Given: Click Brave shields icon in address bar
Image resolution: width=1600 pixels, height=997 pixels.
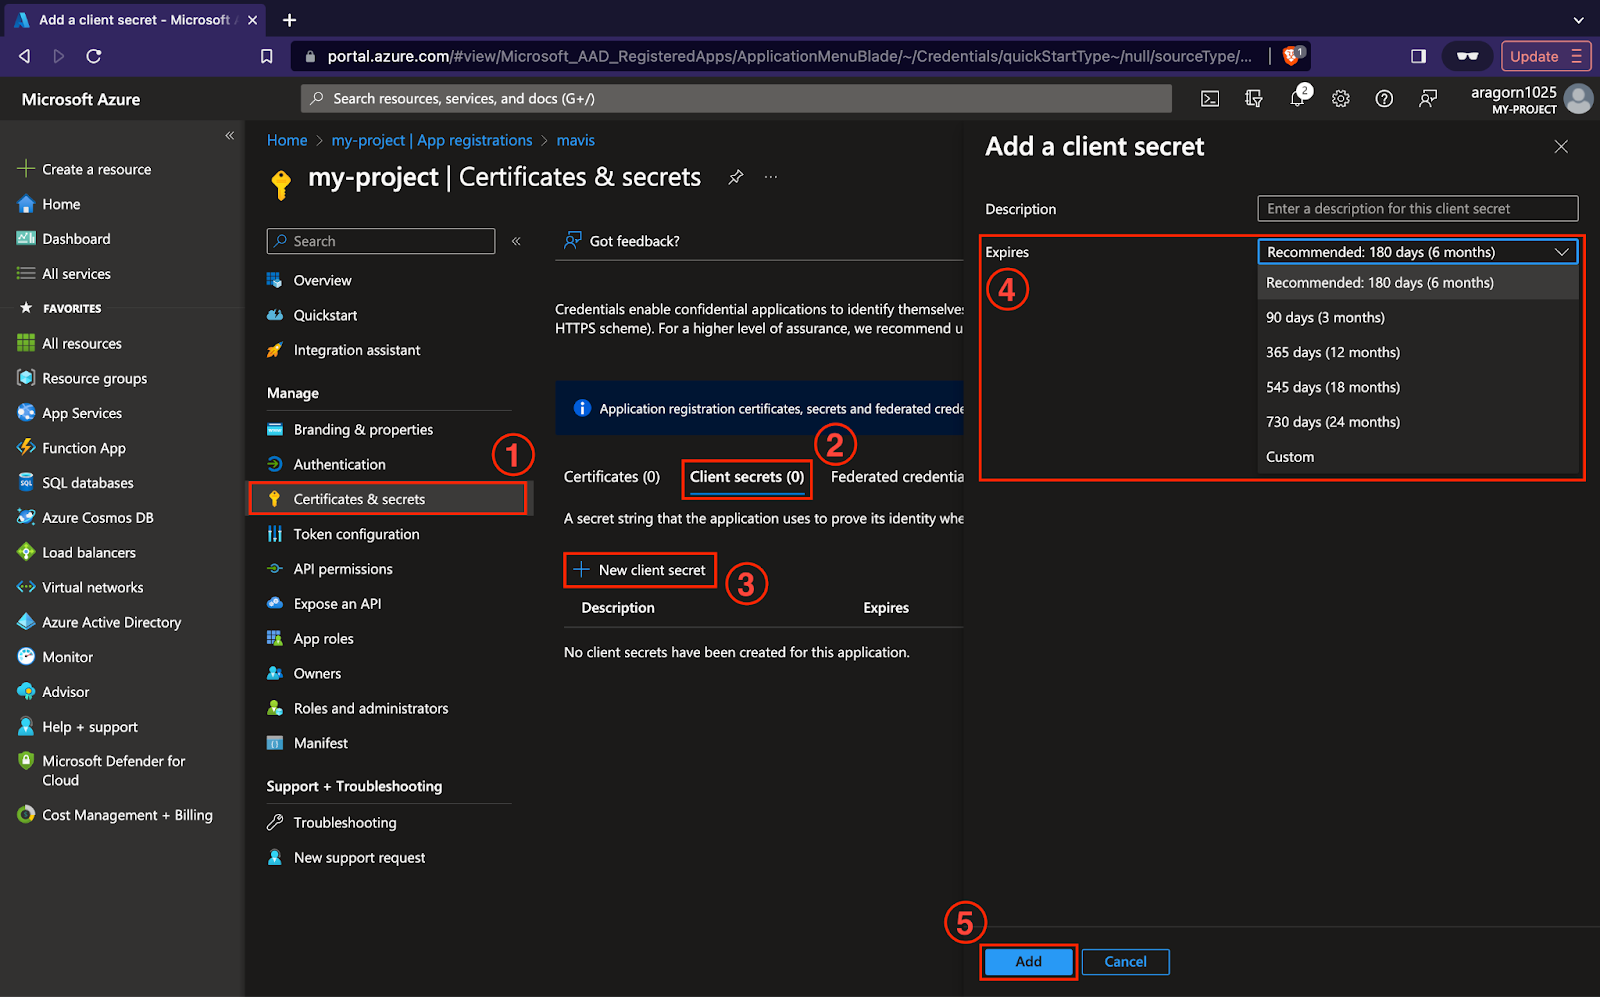Looking at the screenshot, I should click(1293, 56).
